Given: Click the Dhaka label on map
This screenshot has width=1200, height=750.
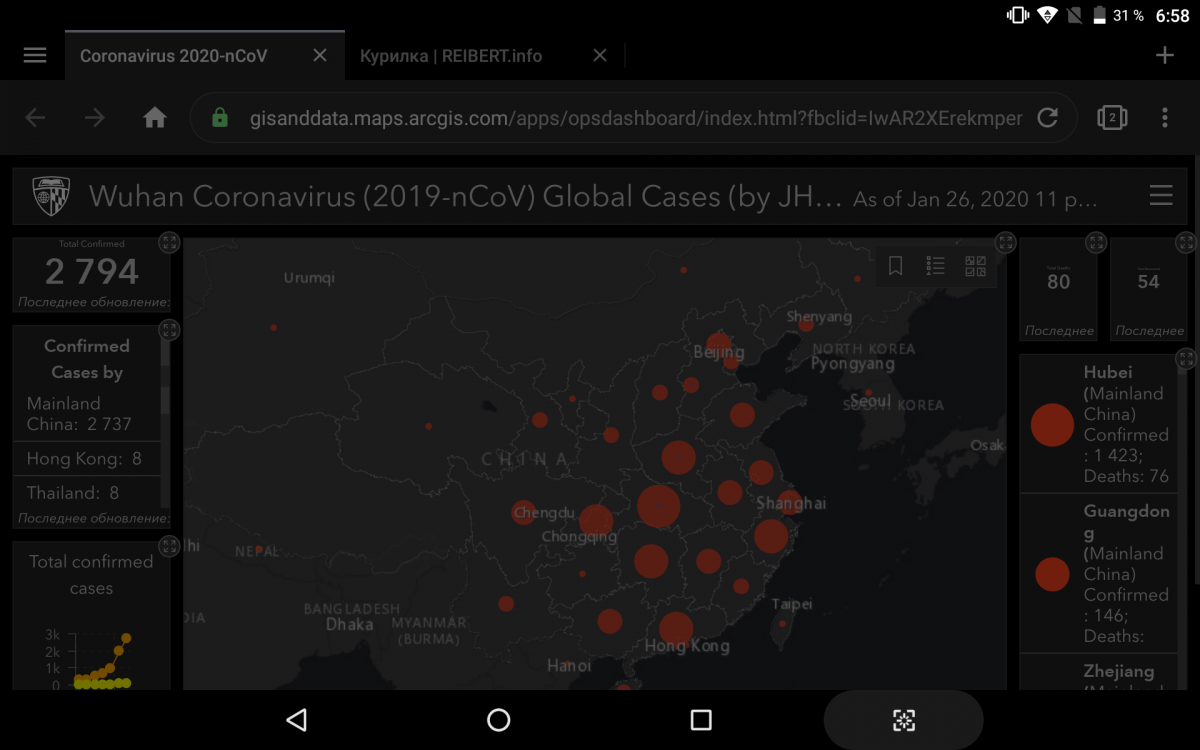Looking at the screenshot, I should [x=350, y=624].
